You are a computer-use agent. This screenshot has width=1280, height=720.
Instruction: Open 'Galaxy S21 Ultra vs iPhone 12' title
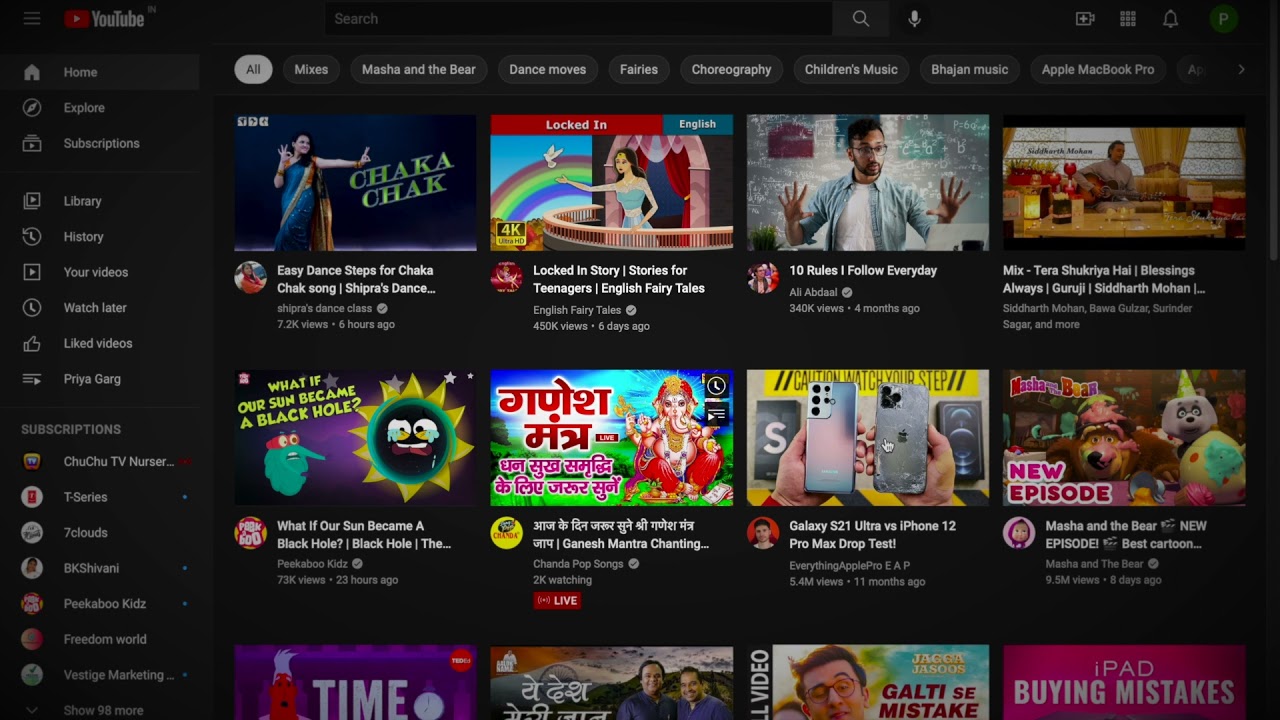872,535
